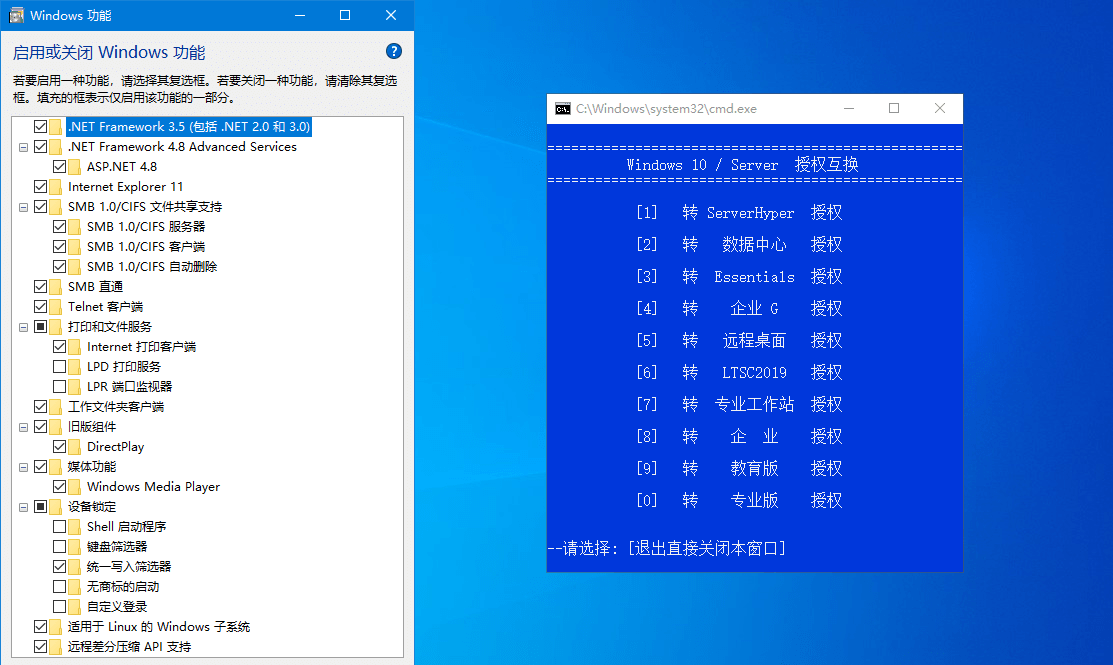Click the folder icon beside .NET Framework 3.5
This screenshot has width=1113, height=665.
tap(55, 126)
